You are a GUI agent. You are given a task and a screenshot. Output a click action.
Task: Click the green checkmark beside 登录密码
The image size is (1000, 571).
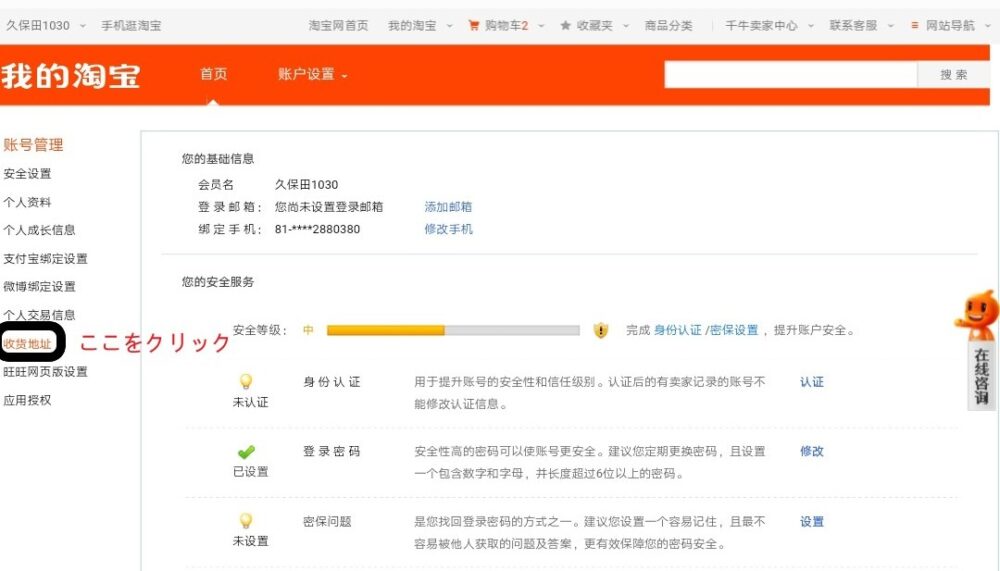click(x=246, y=452)
